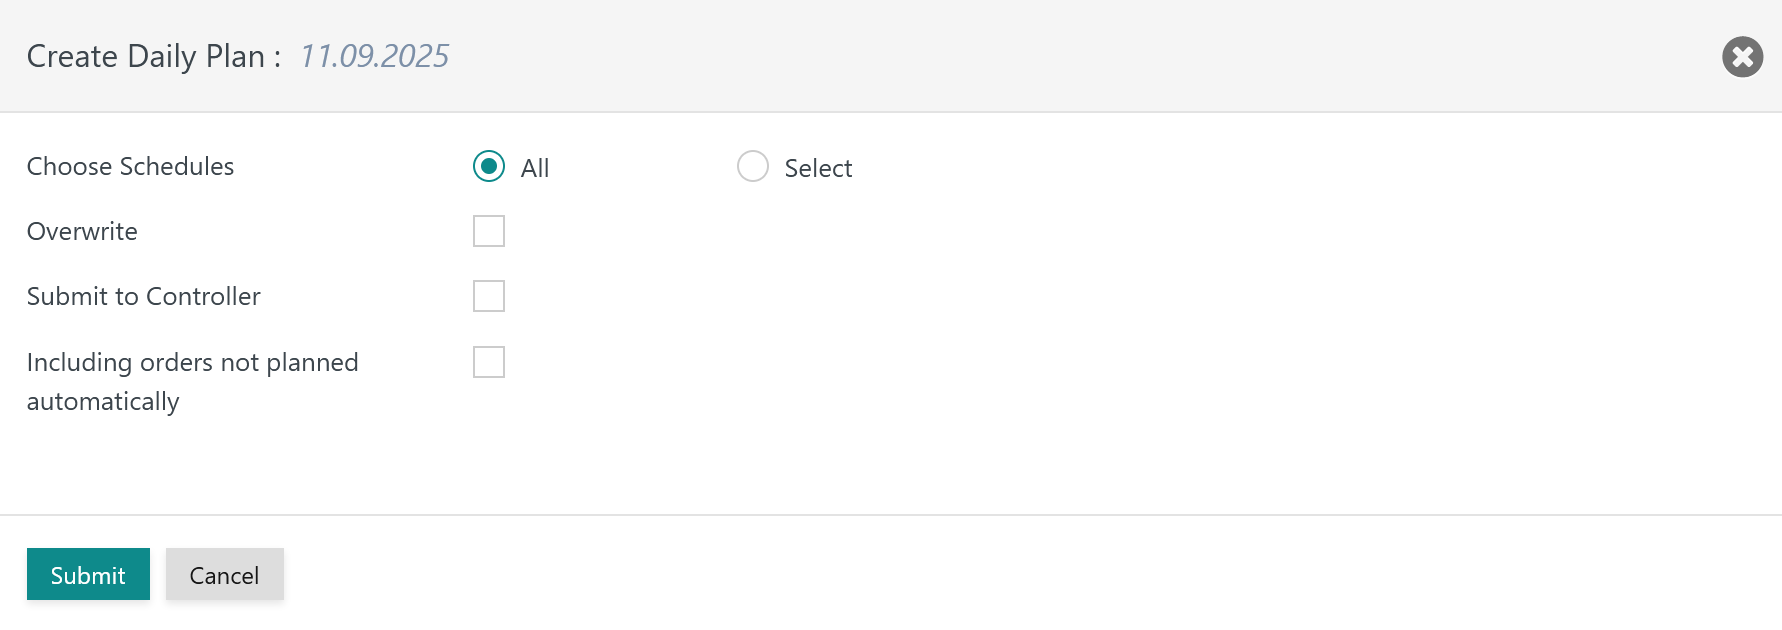Click the 'Select' radio label text

818,168
